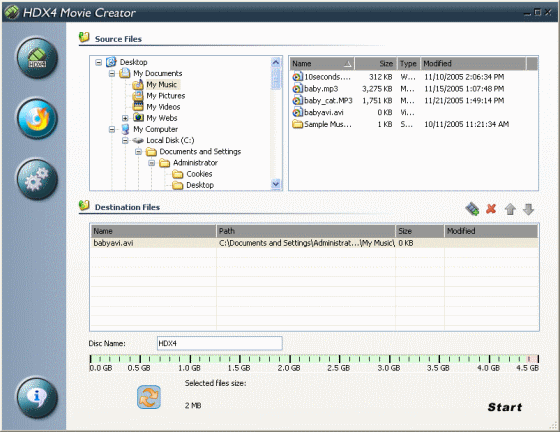Collapse the My Computer tree node

click(x=112, y=130)
